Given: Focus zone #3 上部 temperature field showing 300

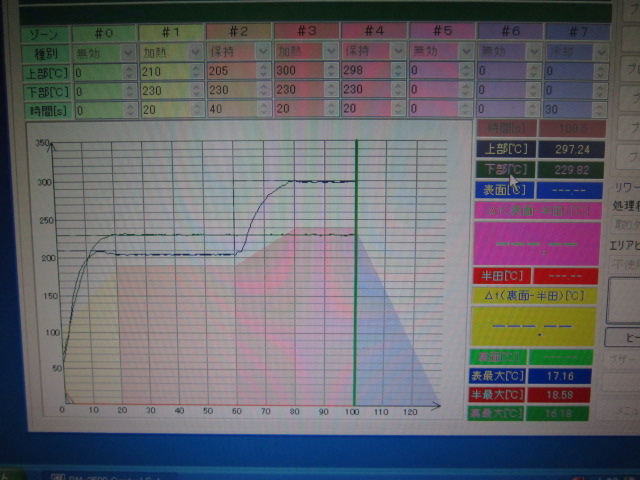Looking at the screenshot, I should coord(294,70).
